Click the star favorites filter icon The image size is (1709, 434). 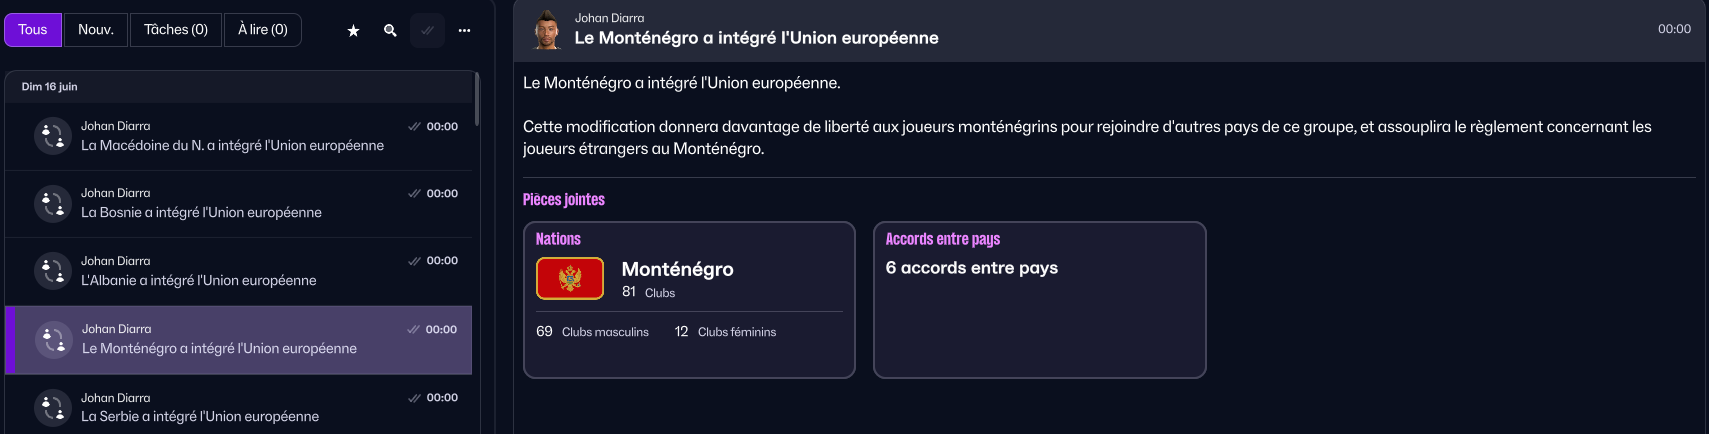[353, 31]
